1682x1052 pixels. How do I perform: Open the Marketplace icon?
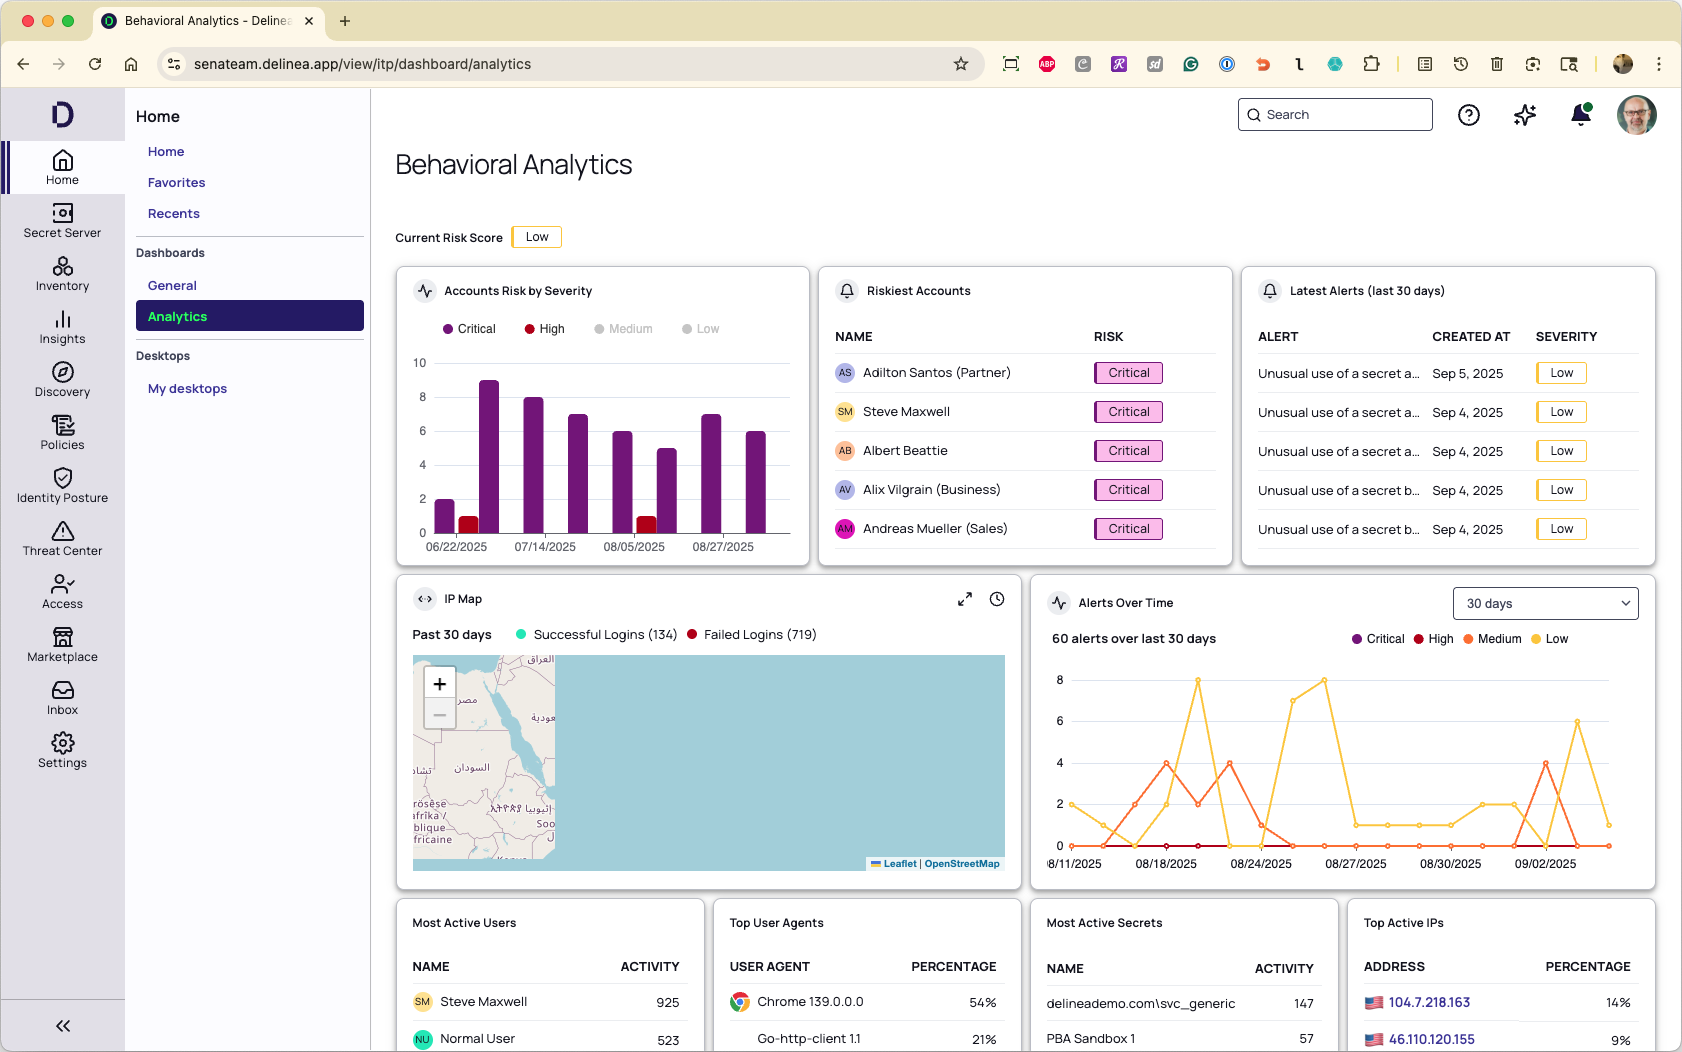(x=62, y=645)
